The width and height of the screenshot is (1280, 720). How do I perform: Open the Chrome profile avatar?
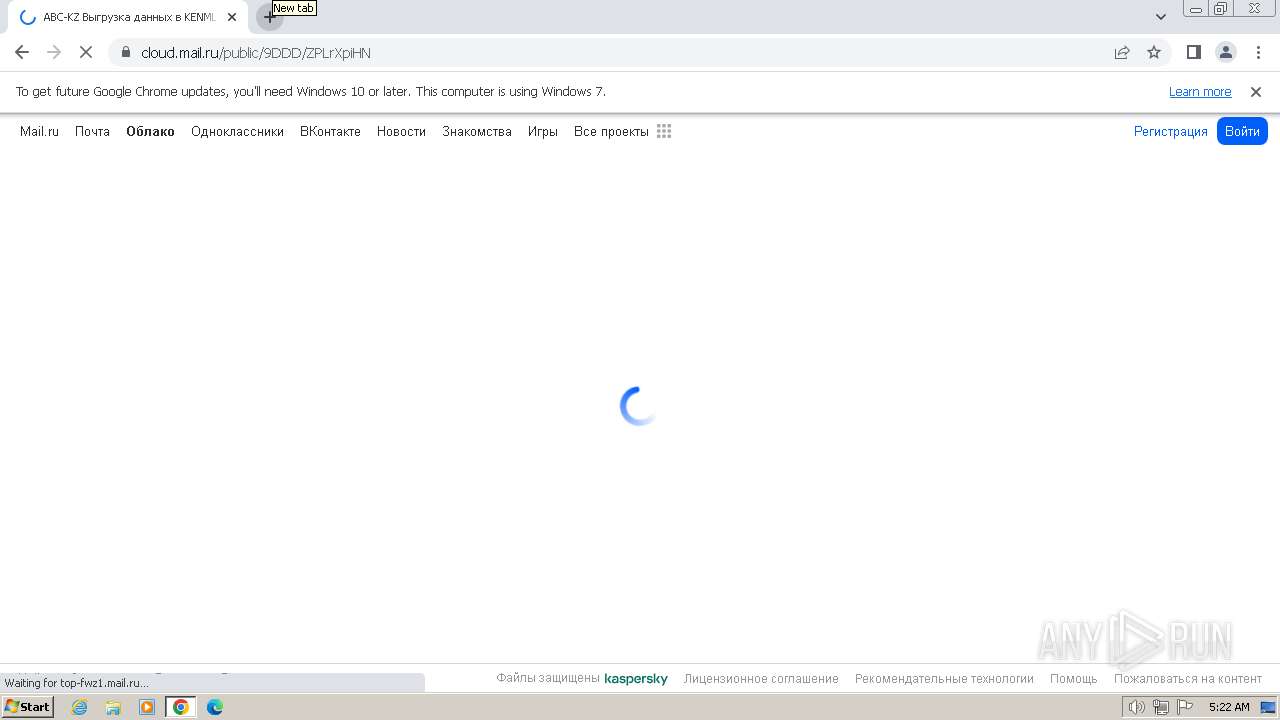coord(1225,52)
